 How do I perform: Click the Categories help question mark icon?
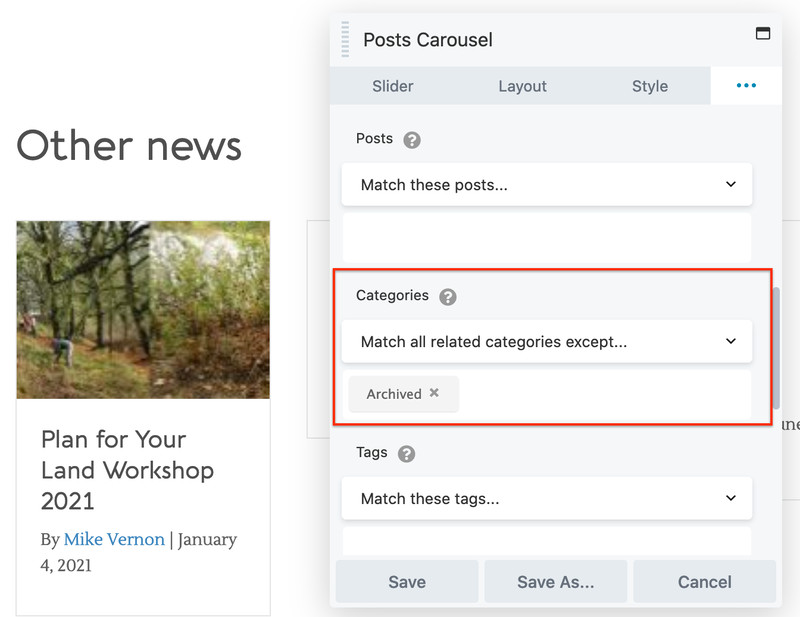[448, 297]
